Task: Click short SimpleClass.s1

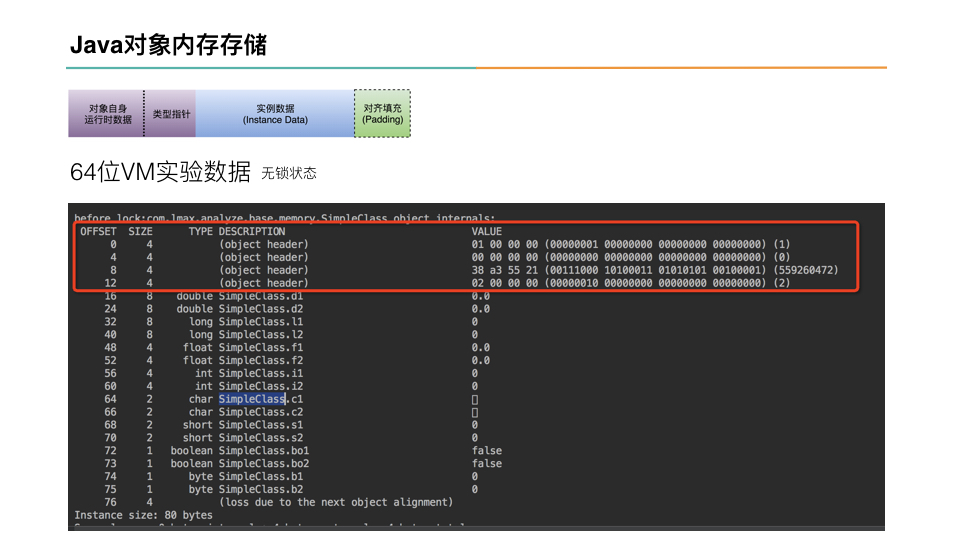Action: click(242, 424)
